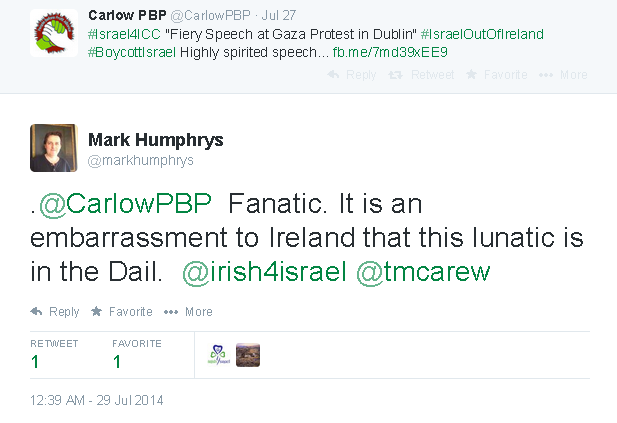Open the @CarlowPBP handle in header tweet
This screenshot has height=423, width=617.
(210, 15)
